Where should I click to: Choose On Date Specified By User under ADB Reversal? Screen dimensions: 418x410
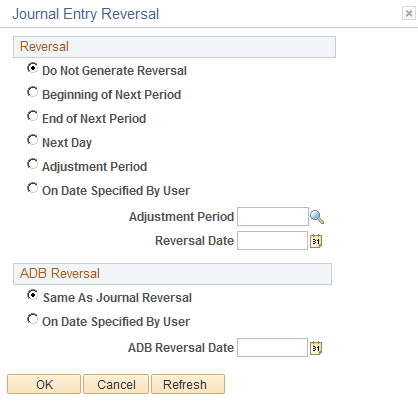point(32,319)
